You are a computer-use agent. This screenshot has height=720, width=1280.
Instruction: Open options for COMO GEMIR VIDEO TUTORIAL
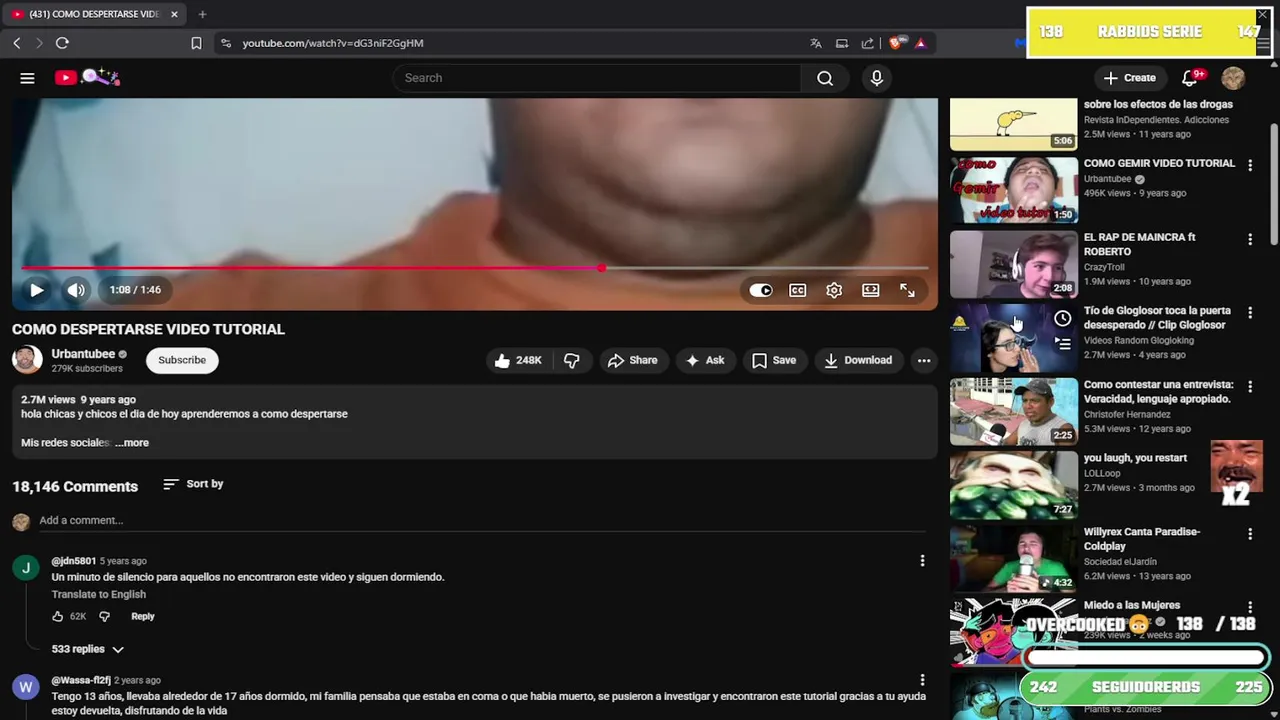pyautogui.click(x=1250, y=165)
